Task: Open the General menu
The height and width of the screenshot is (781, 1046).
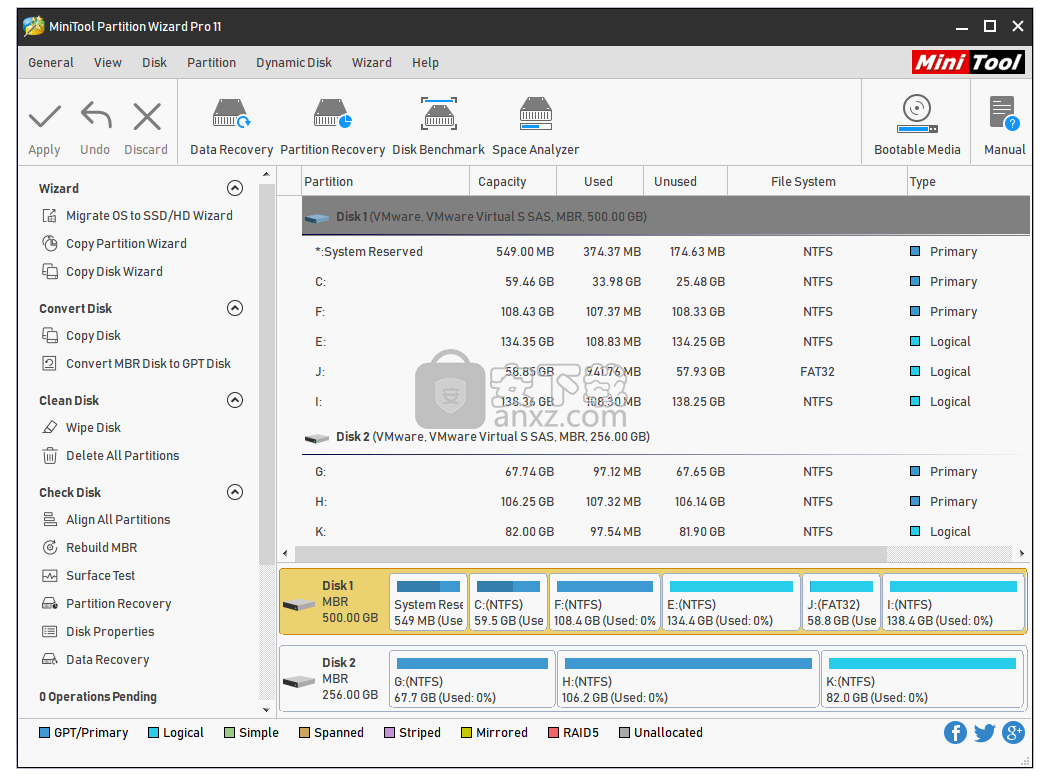Action: pos(51,63)
